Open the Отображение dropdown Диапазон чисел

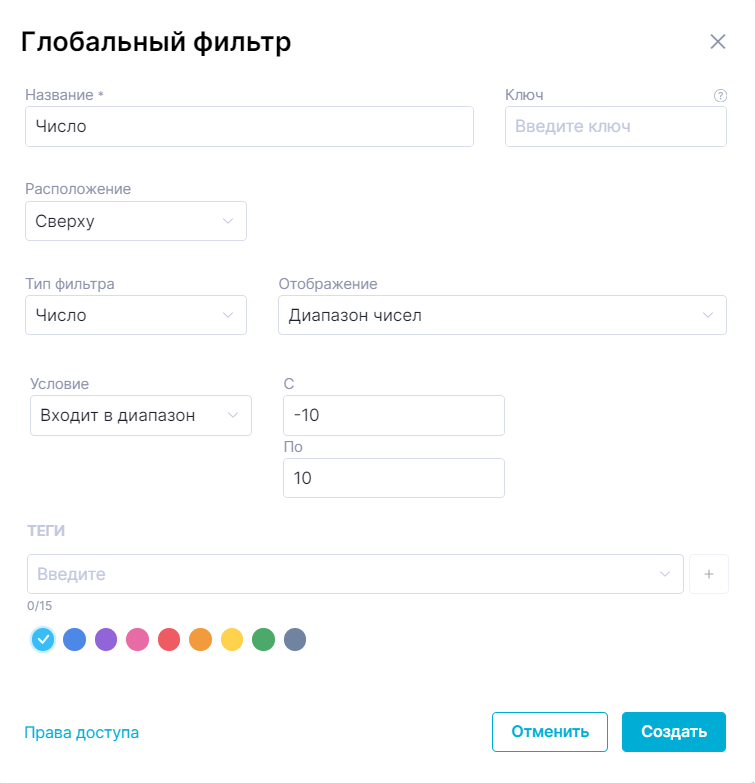pos(502,315)
